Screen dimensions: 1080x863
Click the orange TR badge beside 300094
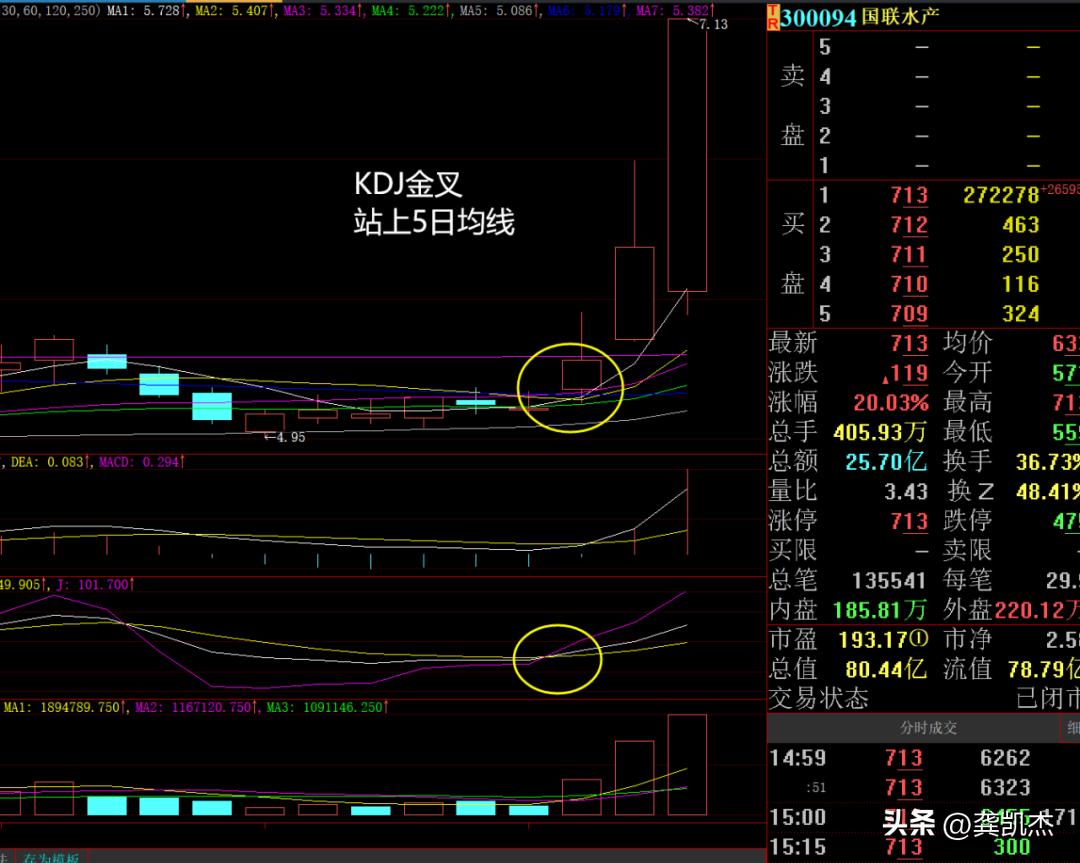coord(773,17)
